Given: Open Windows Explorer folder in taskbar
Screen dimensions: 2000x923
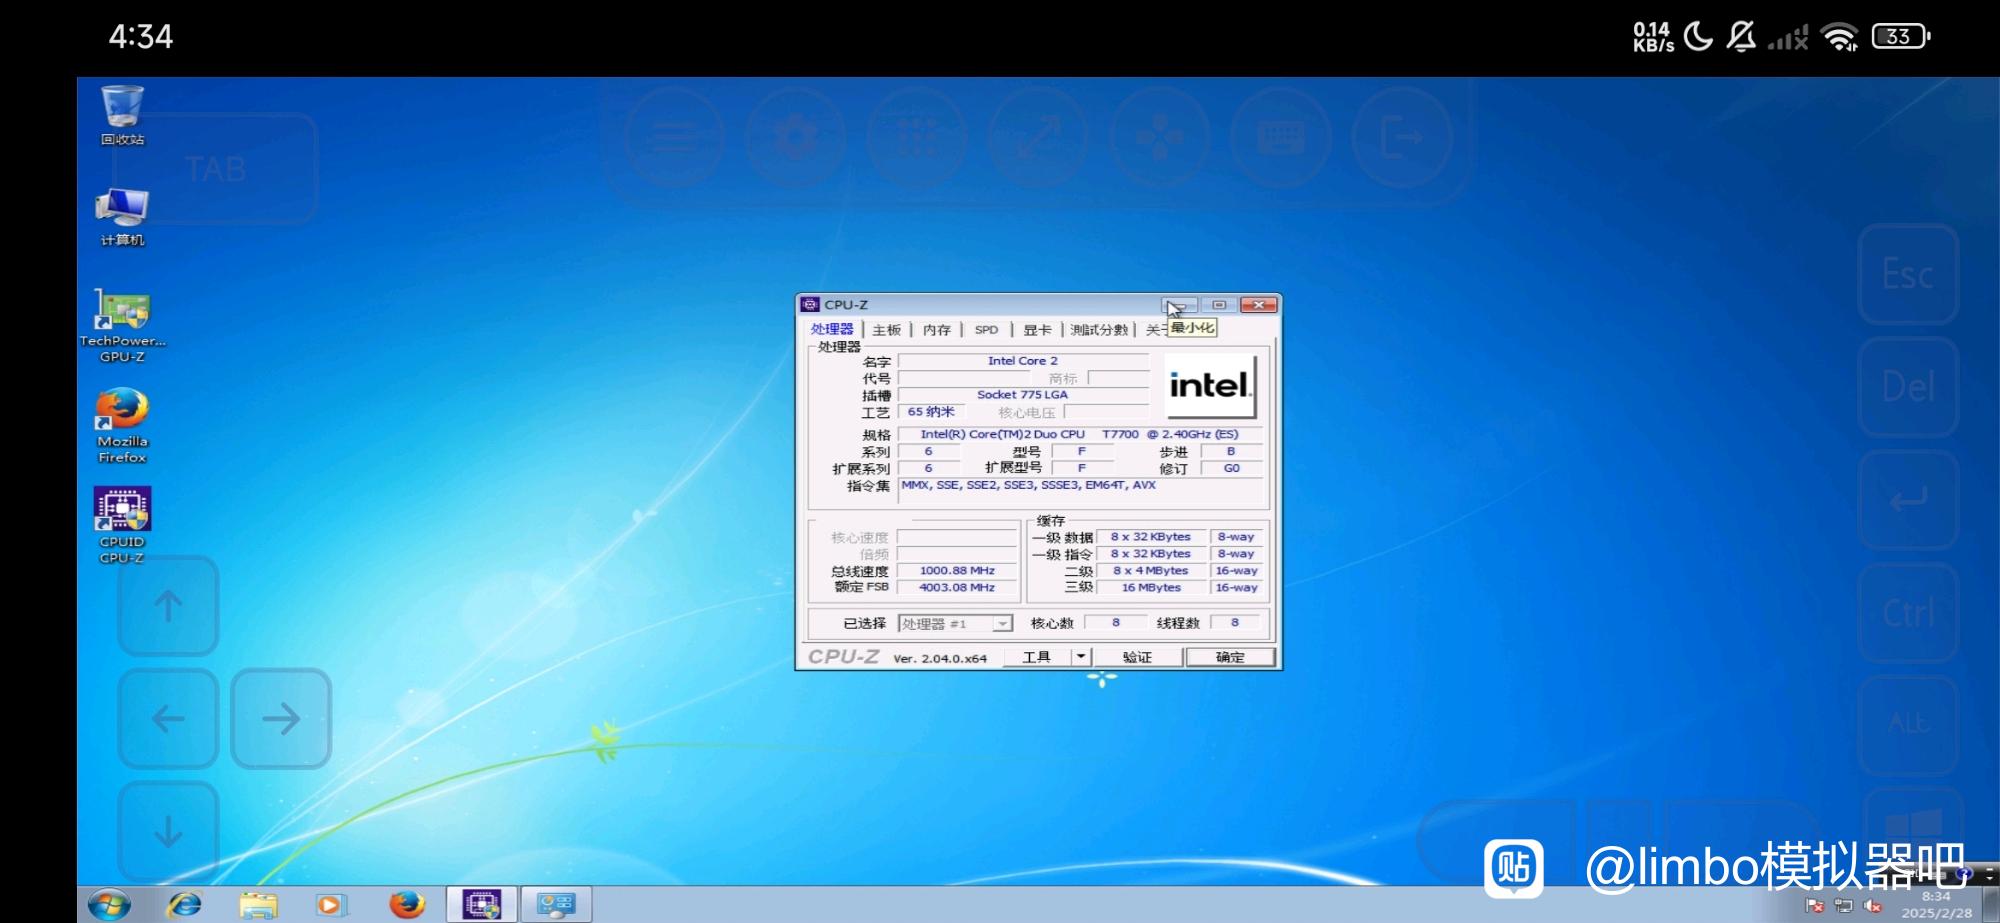Looking at the screenshot, I should coord(258,905).
